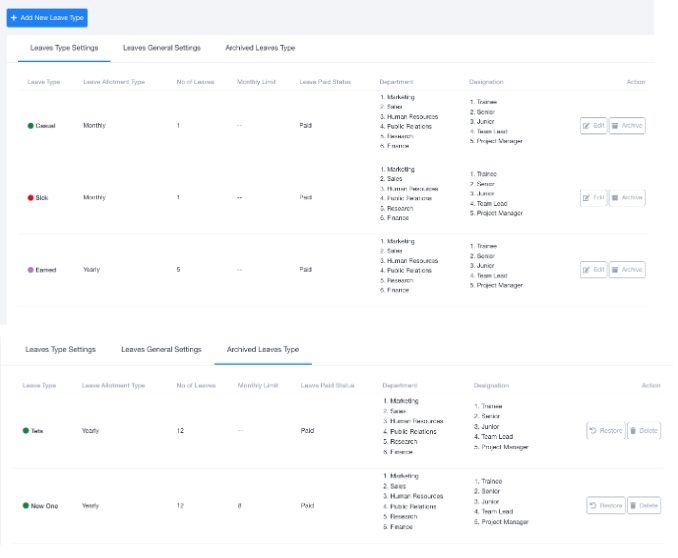Click the green color dot beside Casual
Image resolution: width=678 pixels, height=558 pixels.
pos(31,126)
